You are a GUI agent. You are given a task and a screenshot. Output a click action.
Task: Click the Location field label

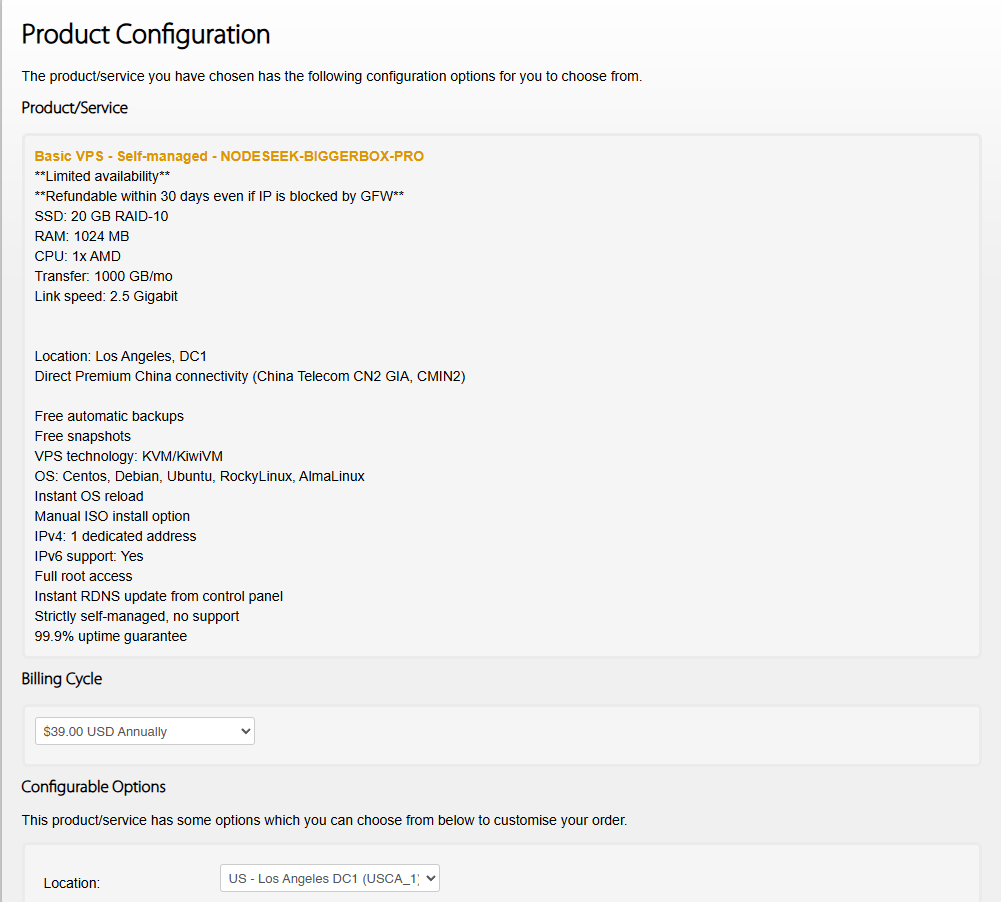point(72,883)
